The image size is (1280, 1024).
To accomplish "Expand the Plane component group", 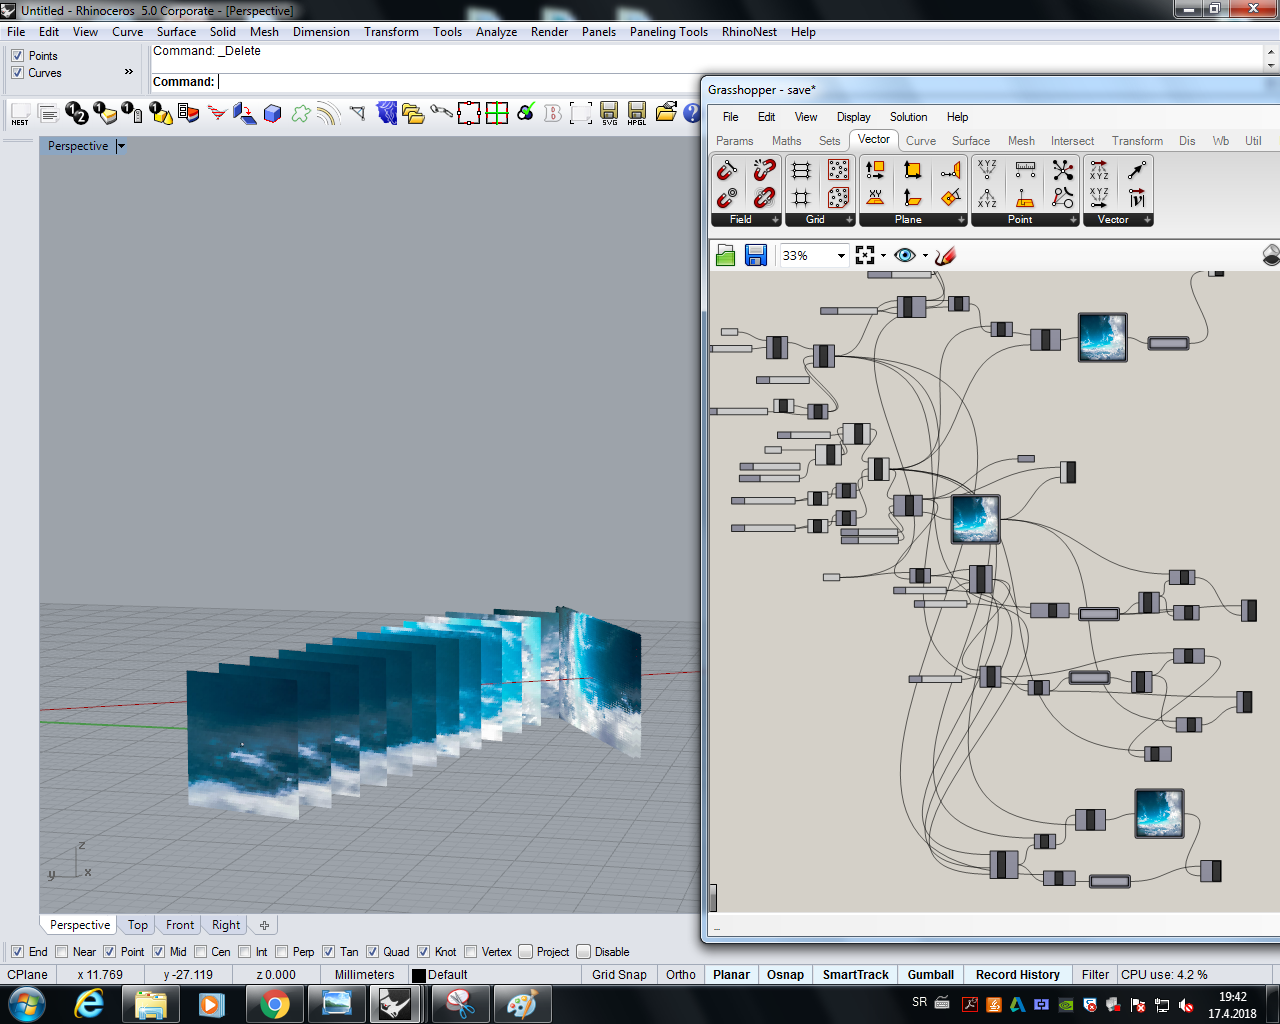I will click(961, 220).
